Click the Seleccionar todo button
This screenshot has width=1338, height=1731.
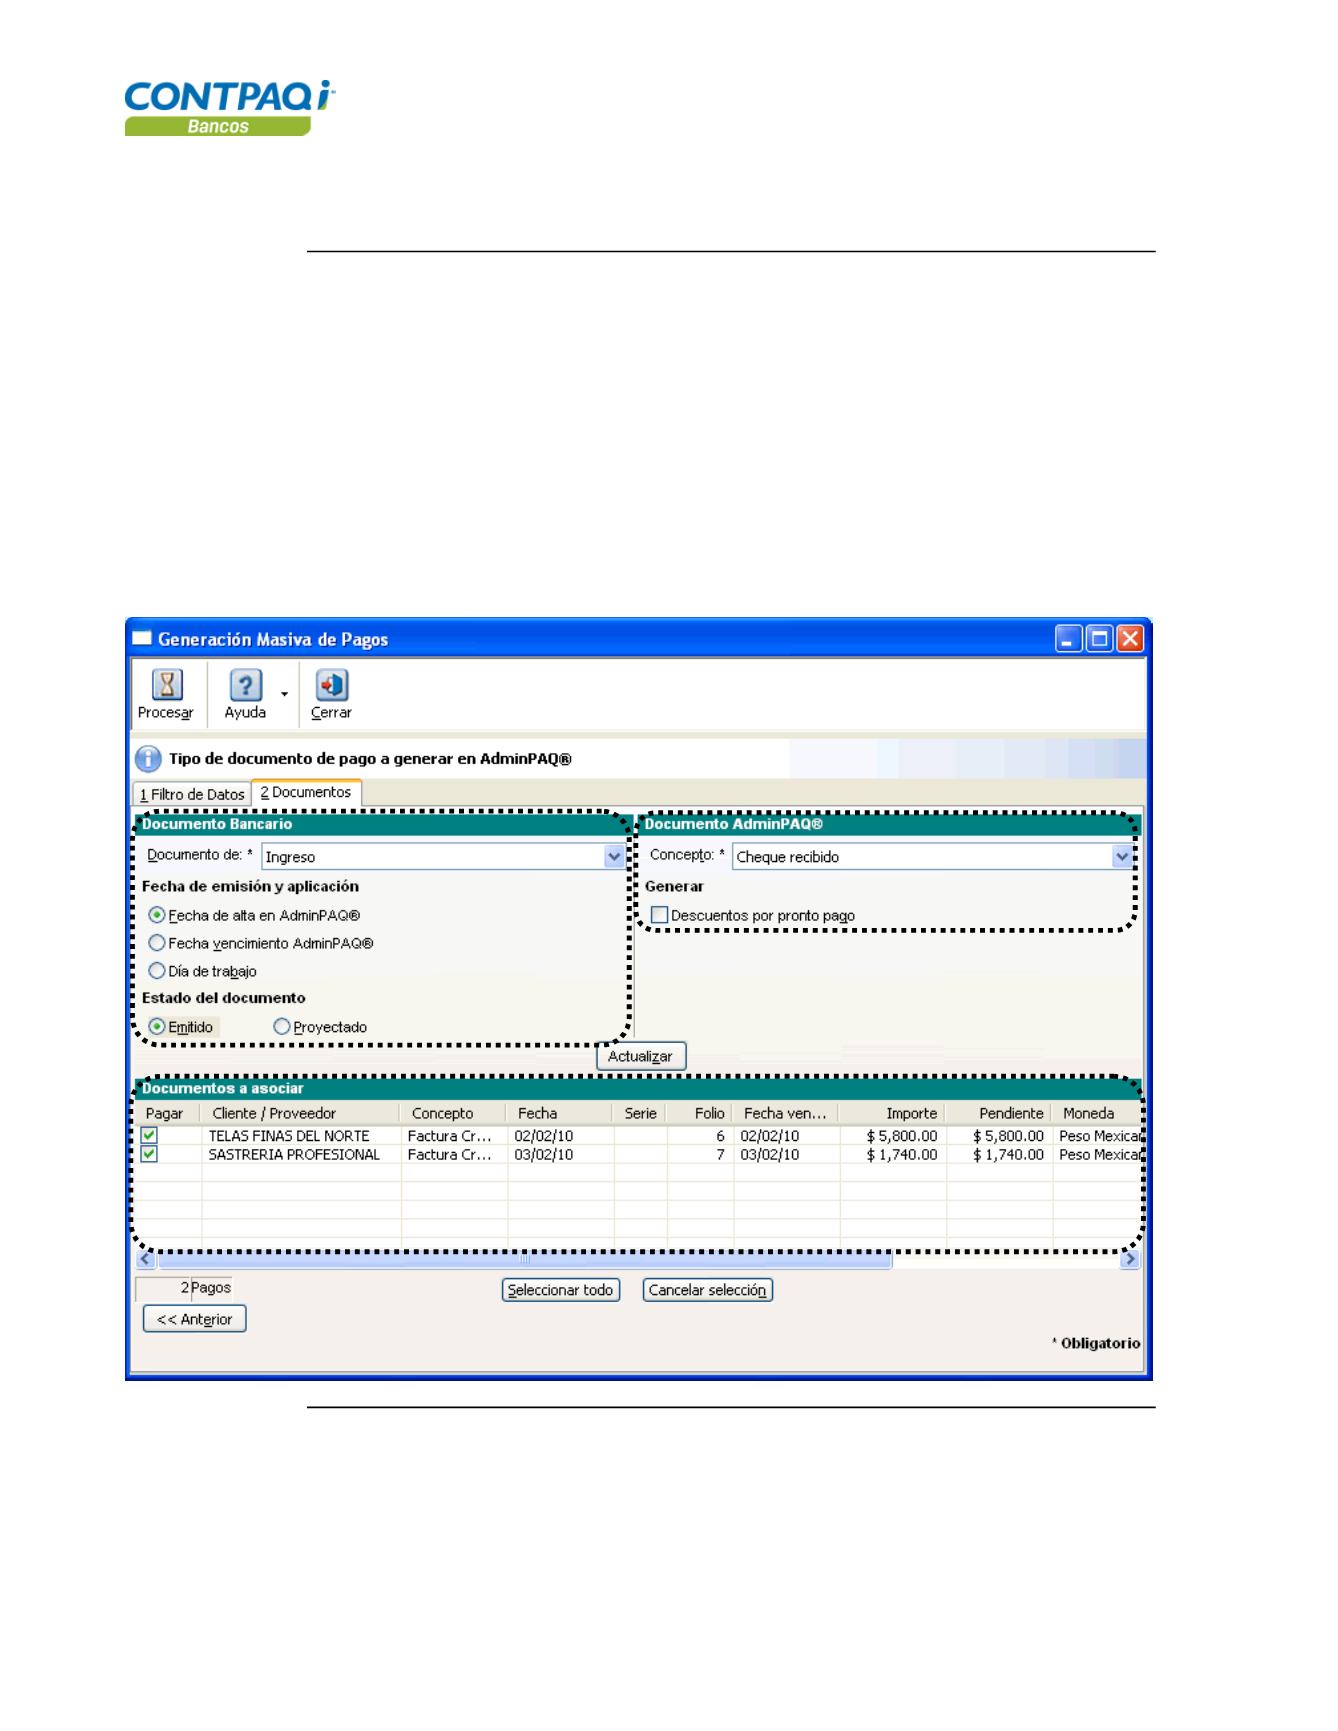pos(560,1290)
